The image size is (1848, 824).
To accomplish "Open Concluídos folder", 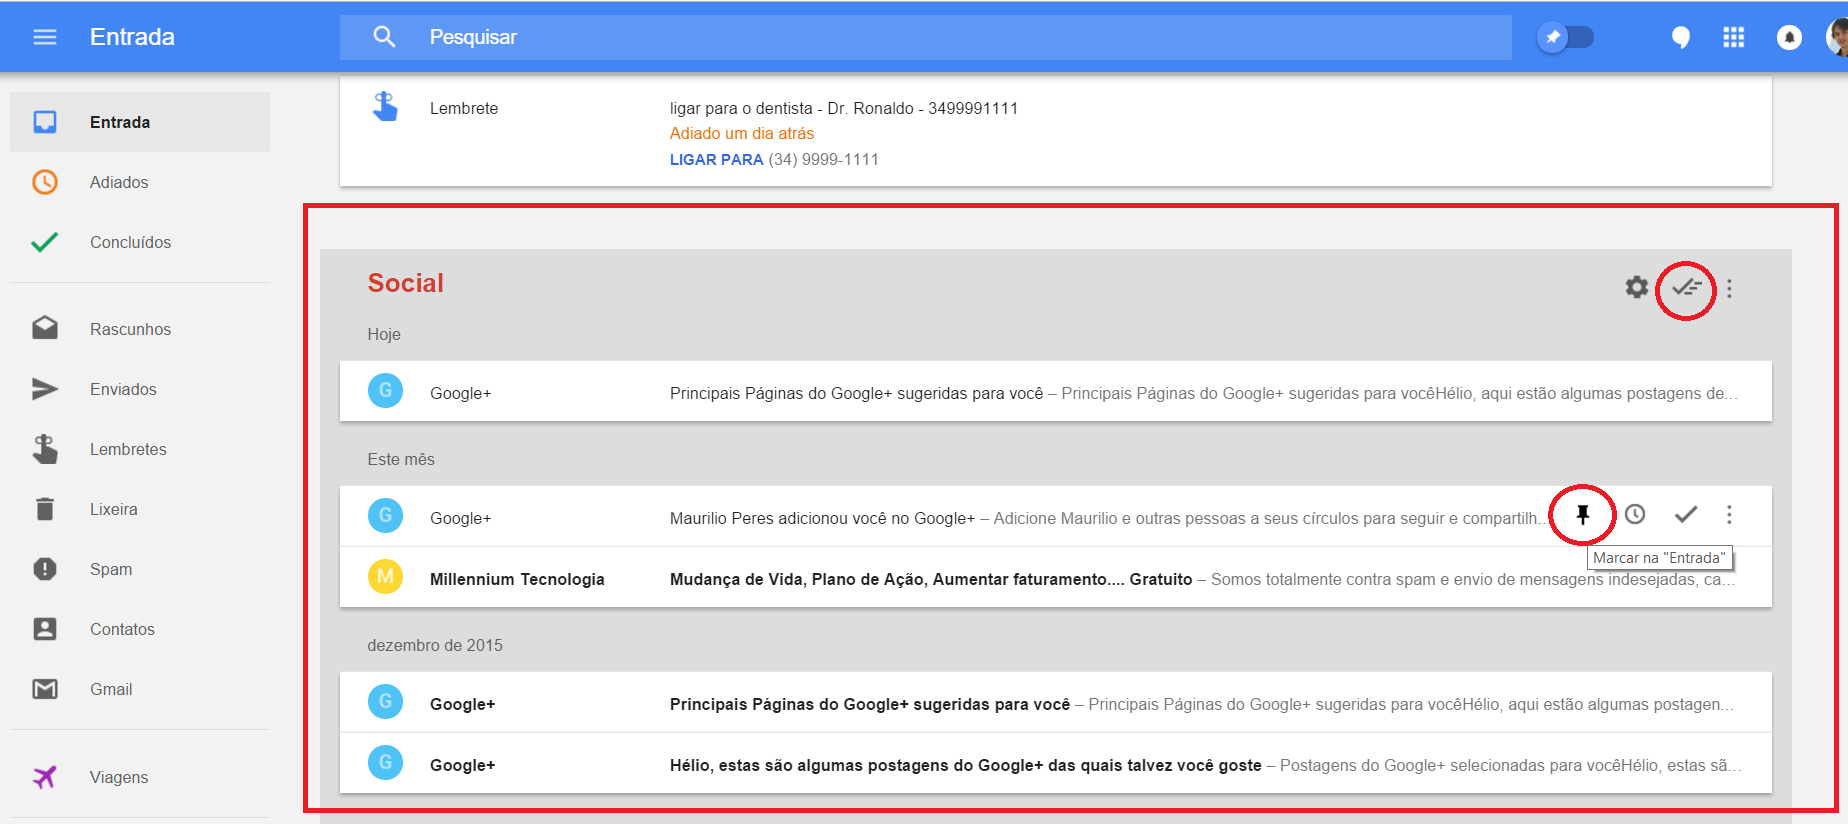I will click(130, 242).
